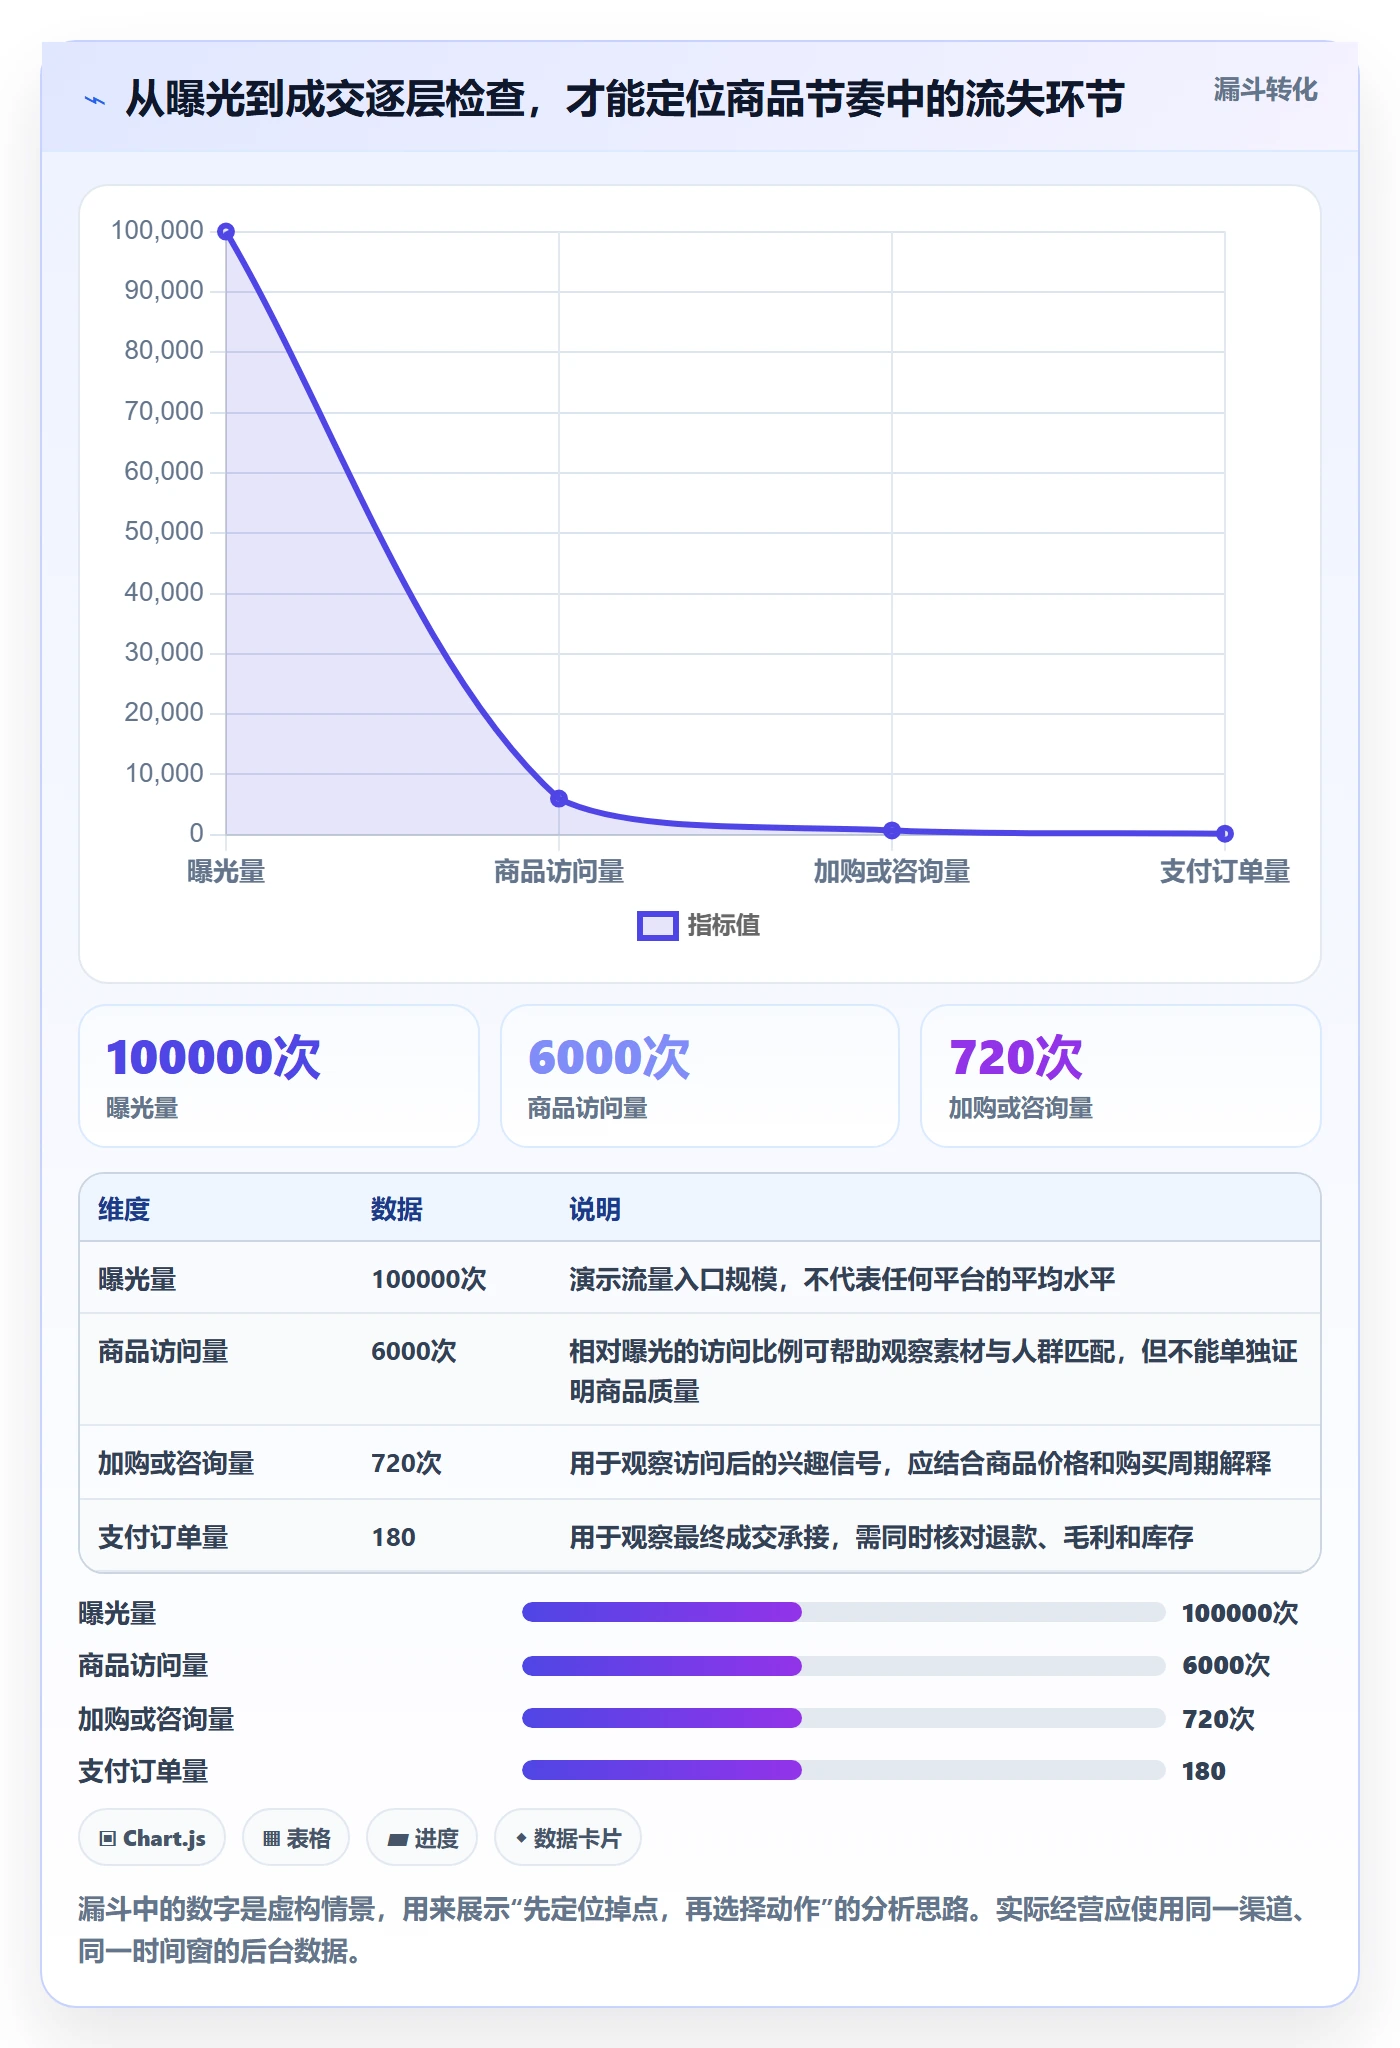This screenshot has width=1400, height=2048.
Task: Click the 维度 column header
Action: pos(124,1209)
